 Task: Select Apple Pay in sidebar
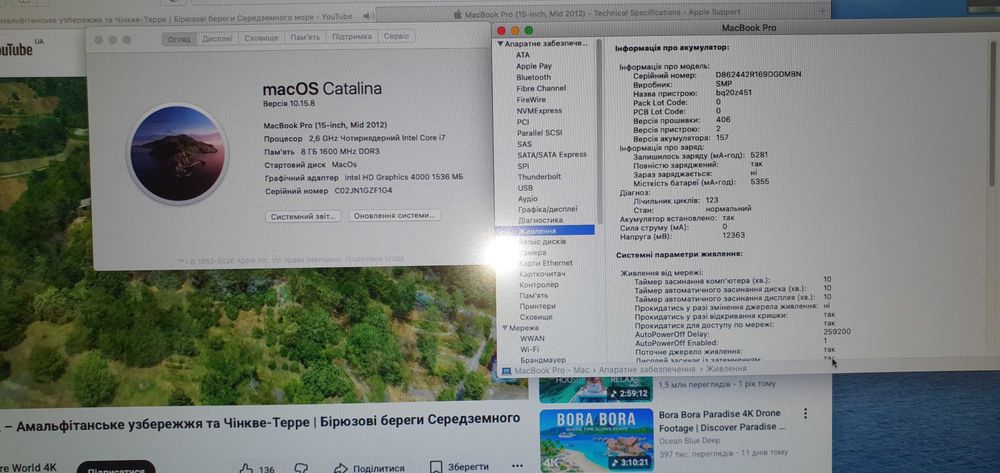point(534,66)
